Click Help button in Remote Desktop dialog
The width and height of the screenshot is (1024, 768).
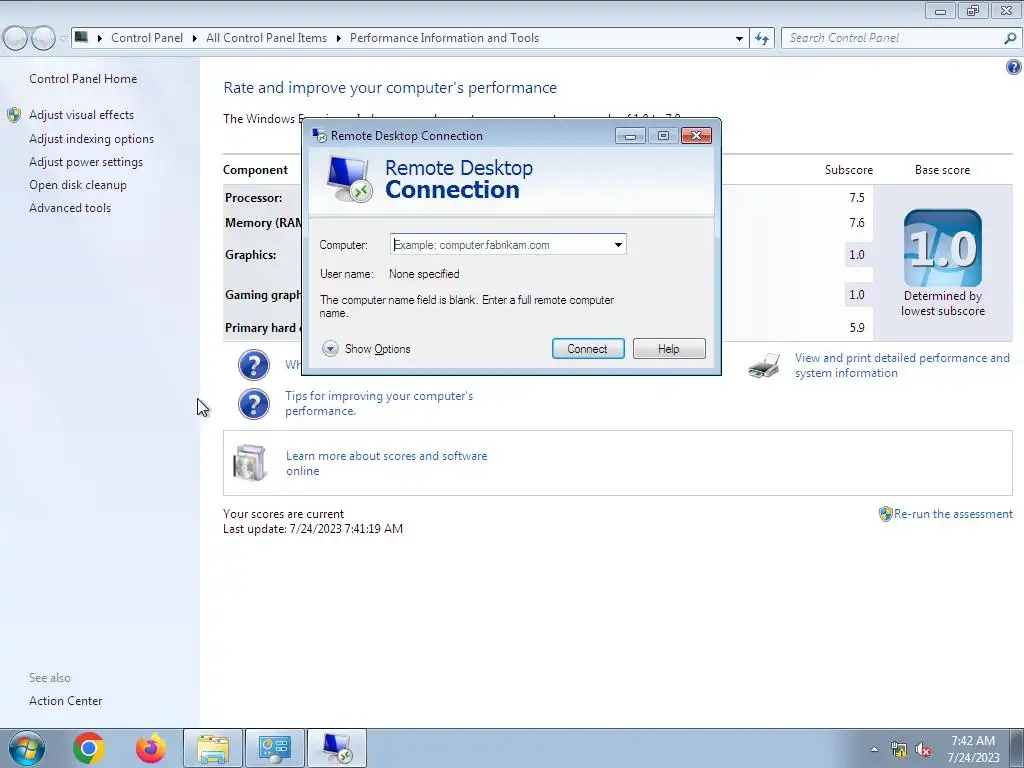(x=669, y=349)
